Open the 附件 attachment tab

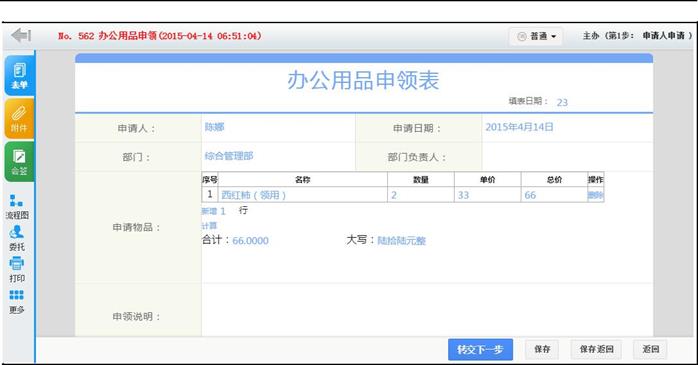19,119
